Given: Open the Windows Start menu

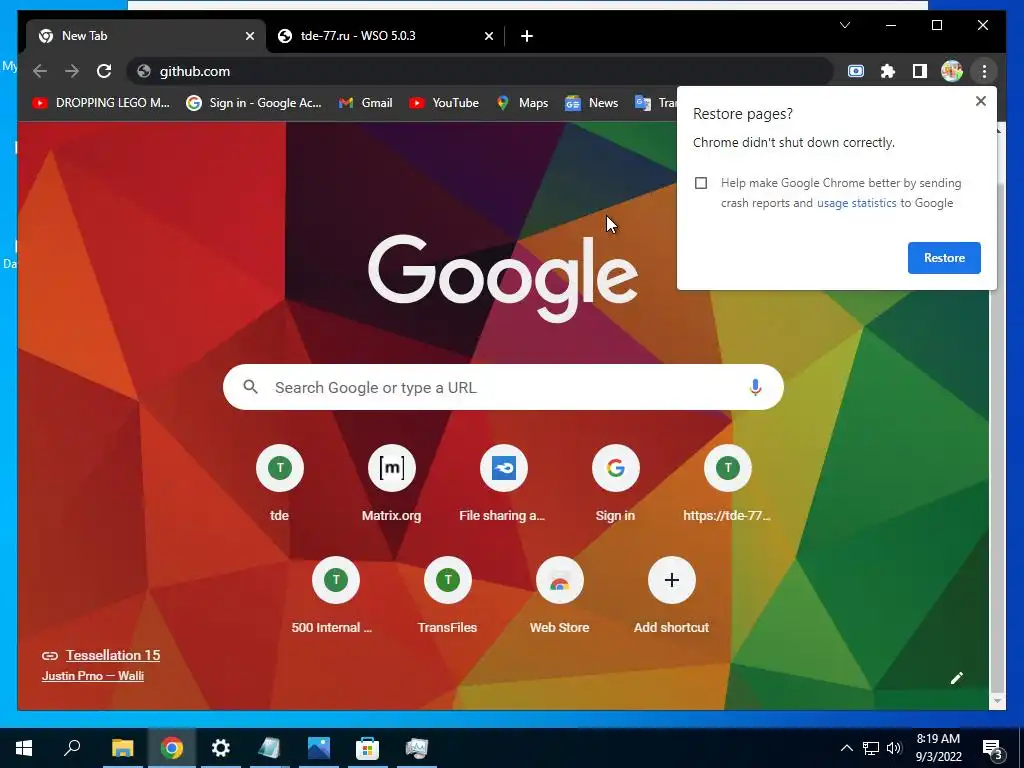Looking at the screenshot, I should point(24,748).
